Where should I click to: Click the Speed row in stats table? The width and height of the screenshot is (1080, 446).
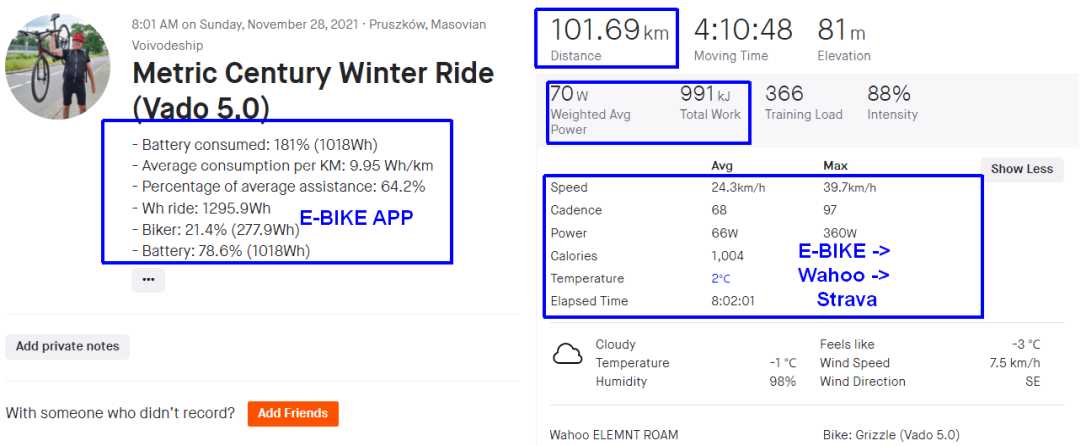pos(569,187)
